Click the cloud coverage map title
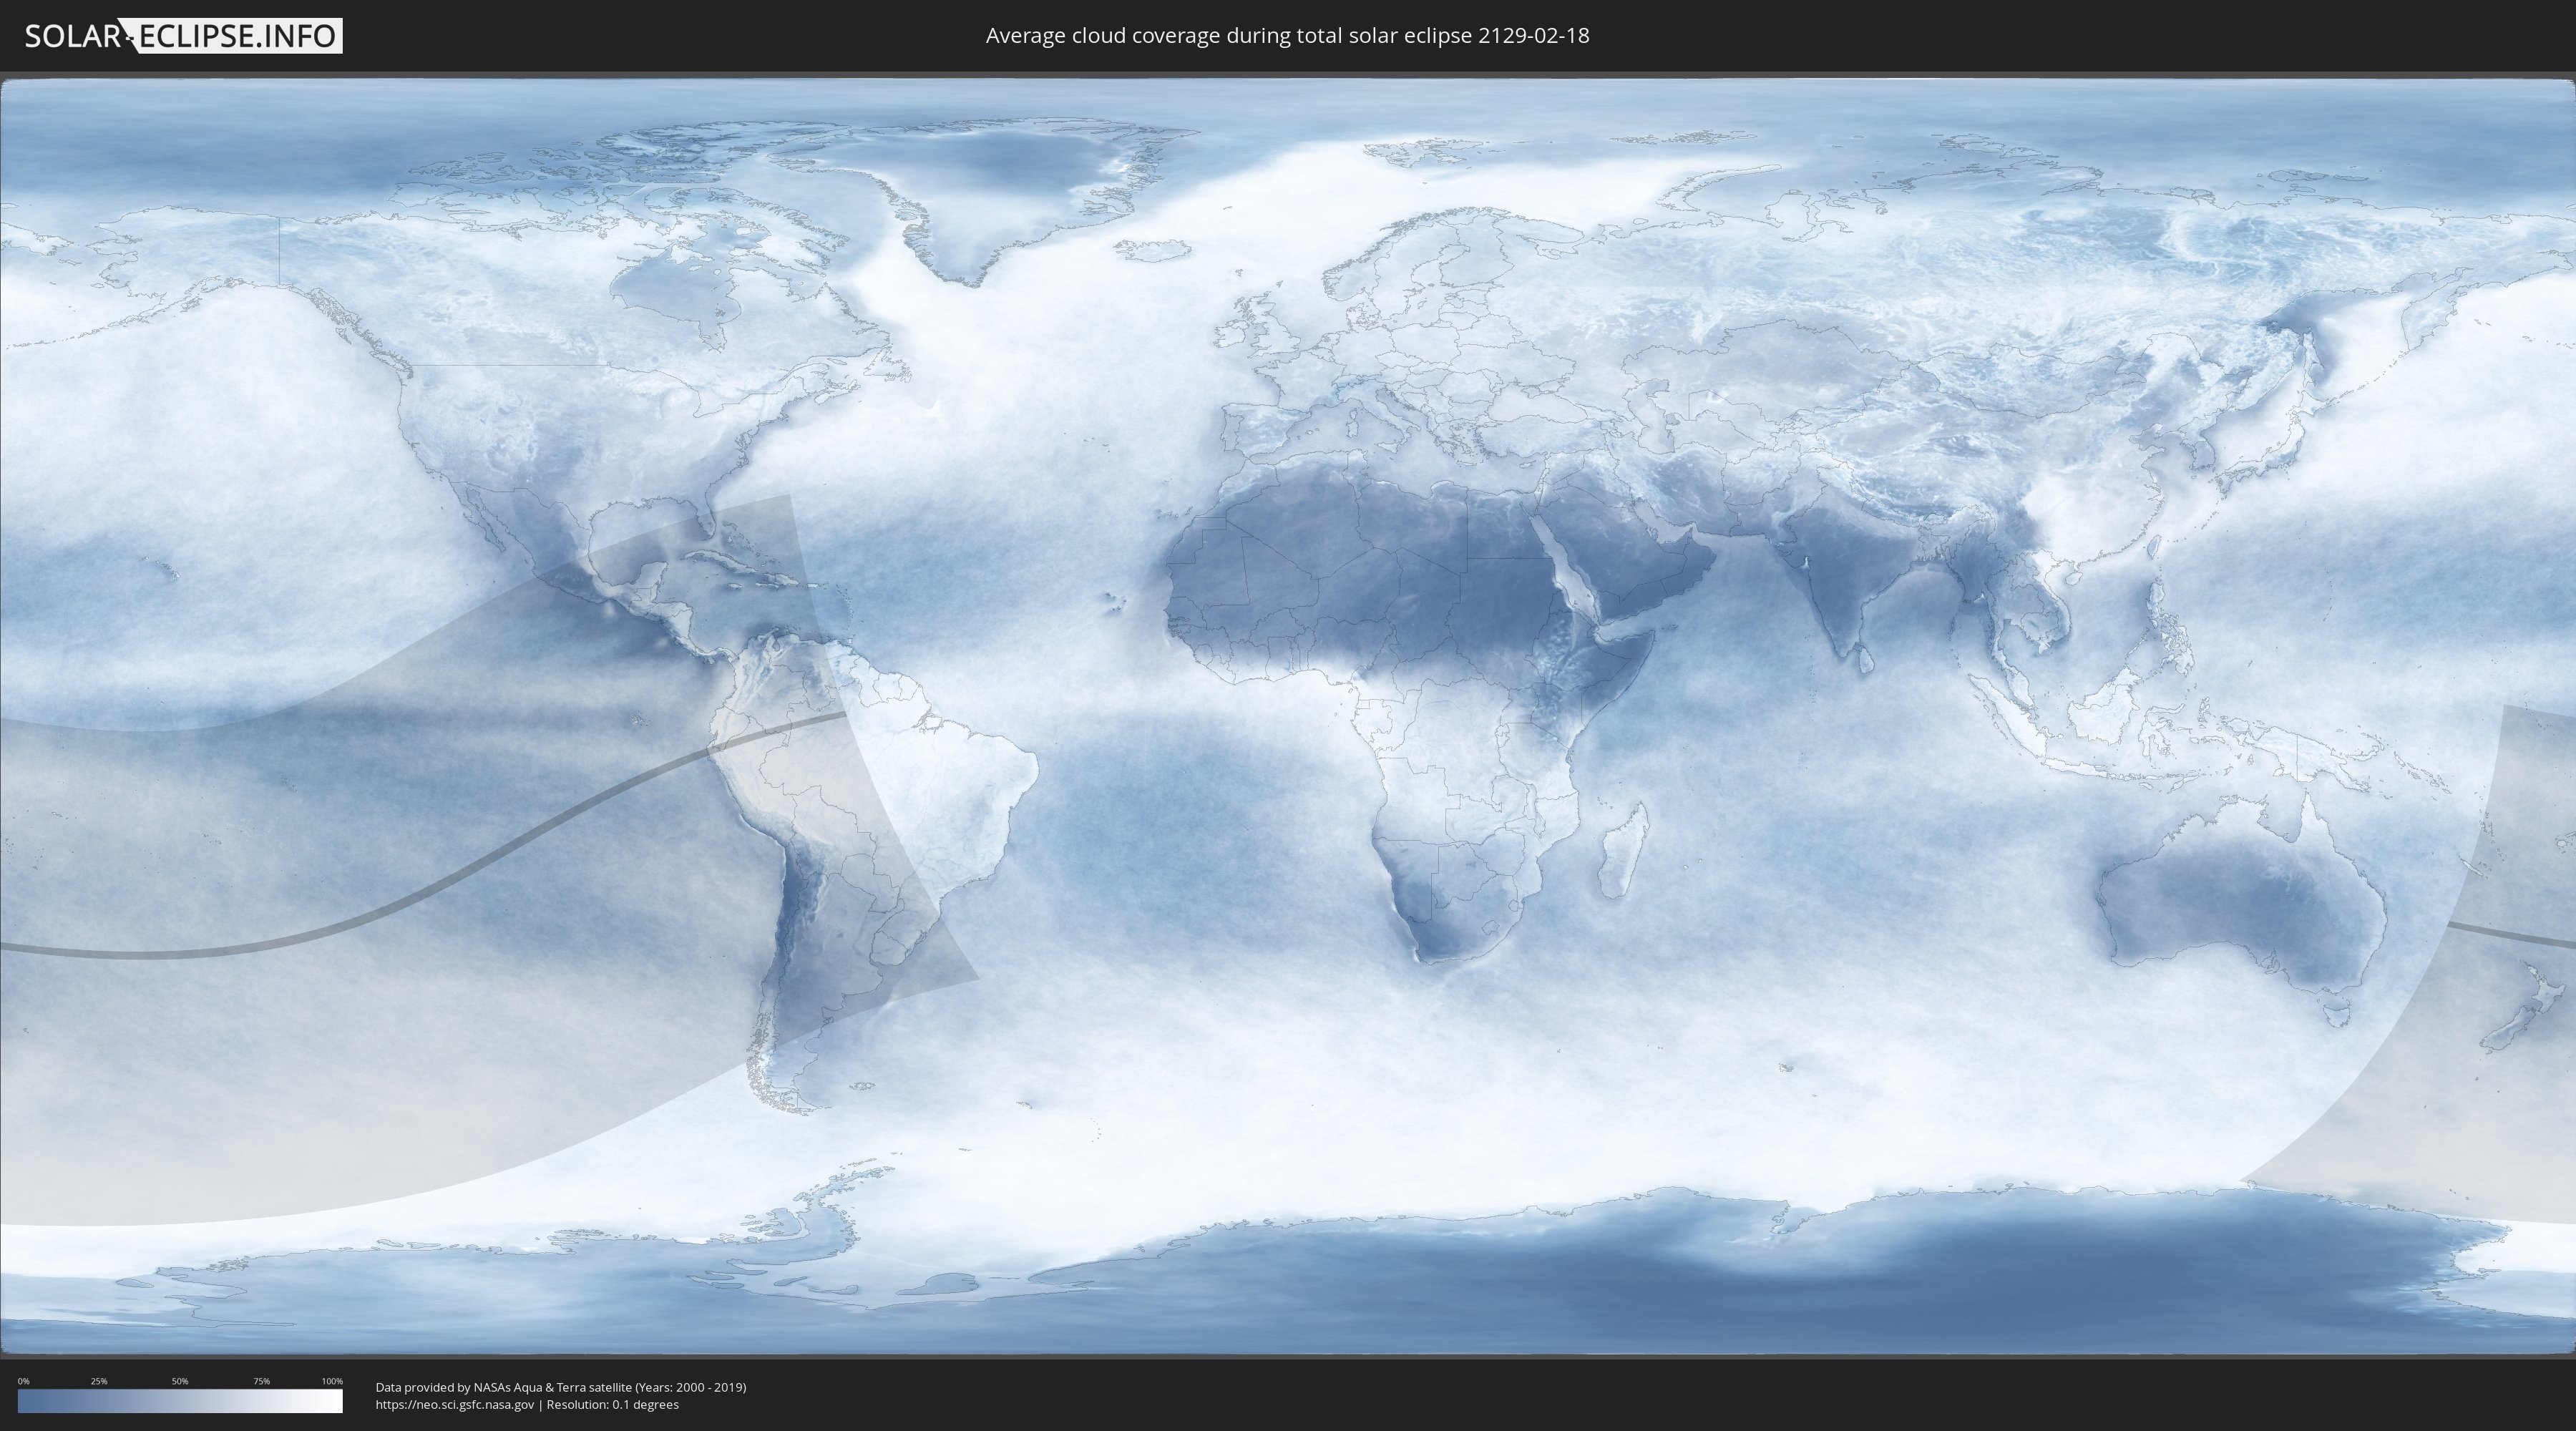Image resolution: width=2576 pixels, height=1431 pixels. [x=1287, y=36]
